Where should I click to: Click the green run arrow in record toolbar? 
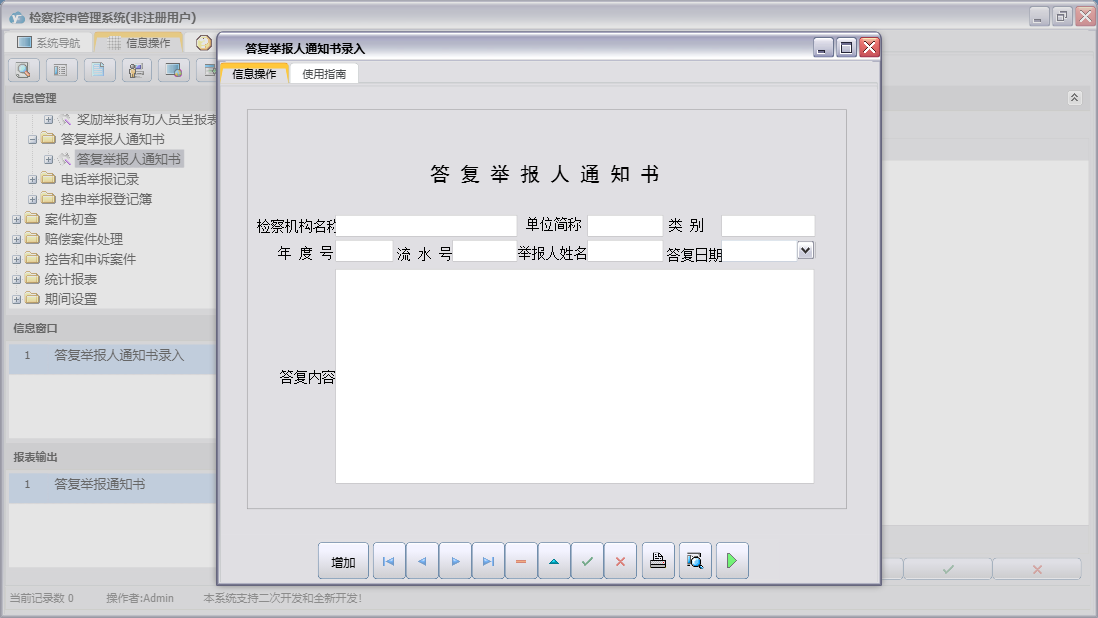(x=731, y=561)
